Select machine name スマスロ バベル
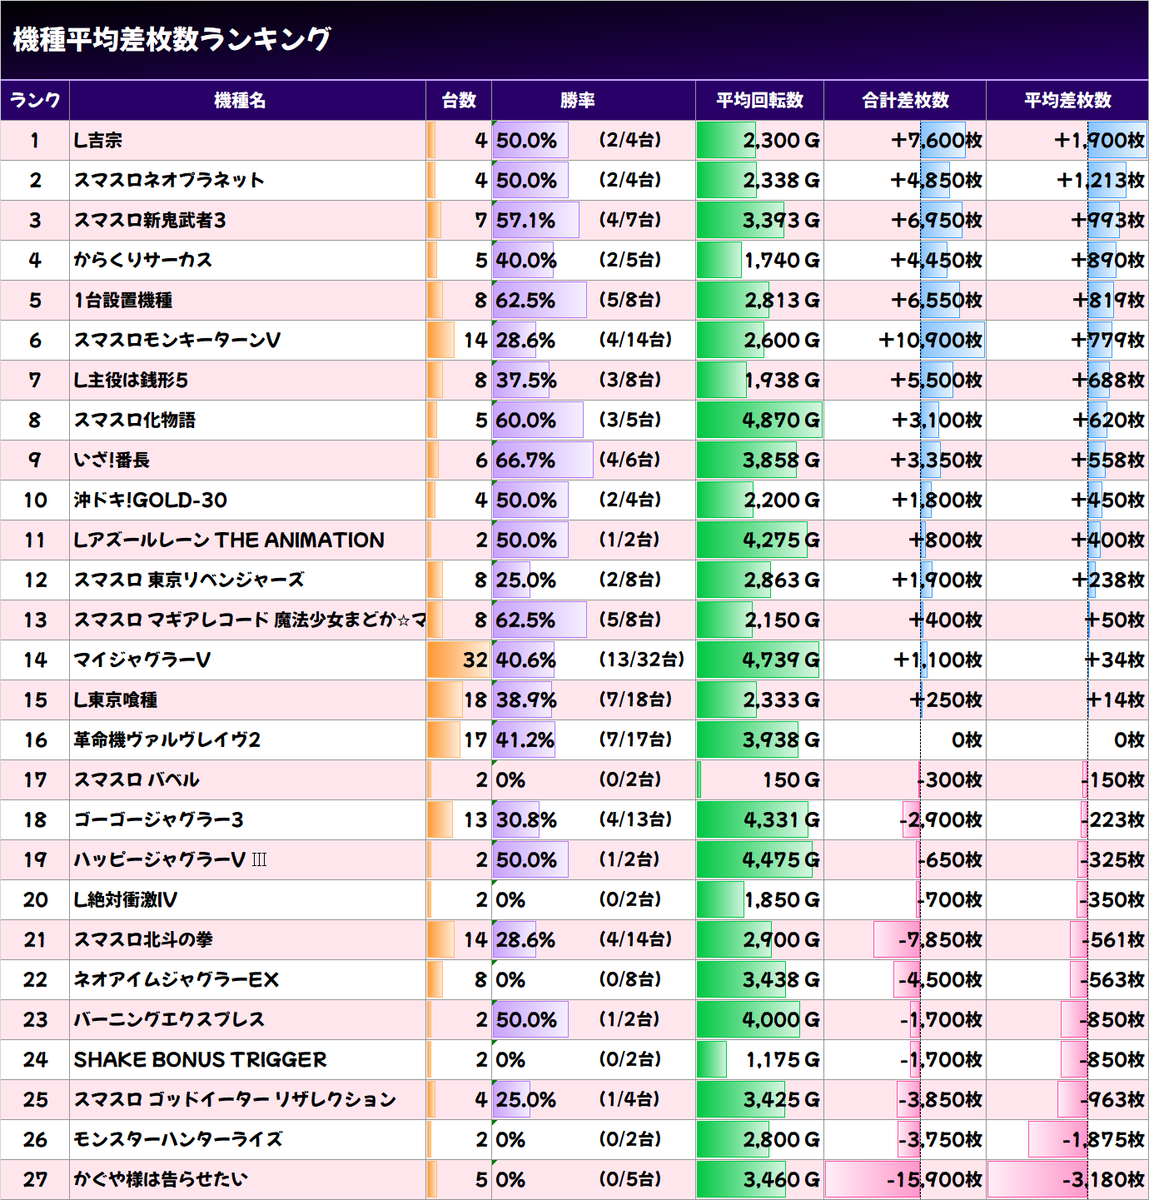 tap(136, 780)
